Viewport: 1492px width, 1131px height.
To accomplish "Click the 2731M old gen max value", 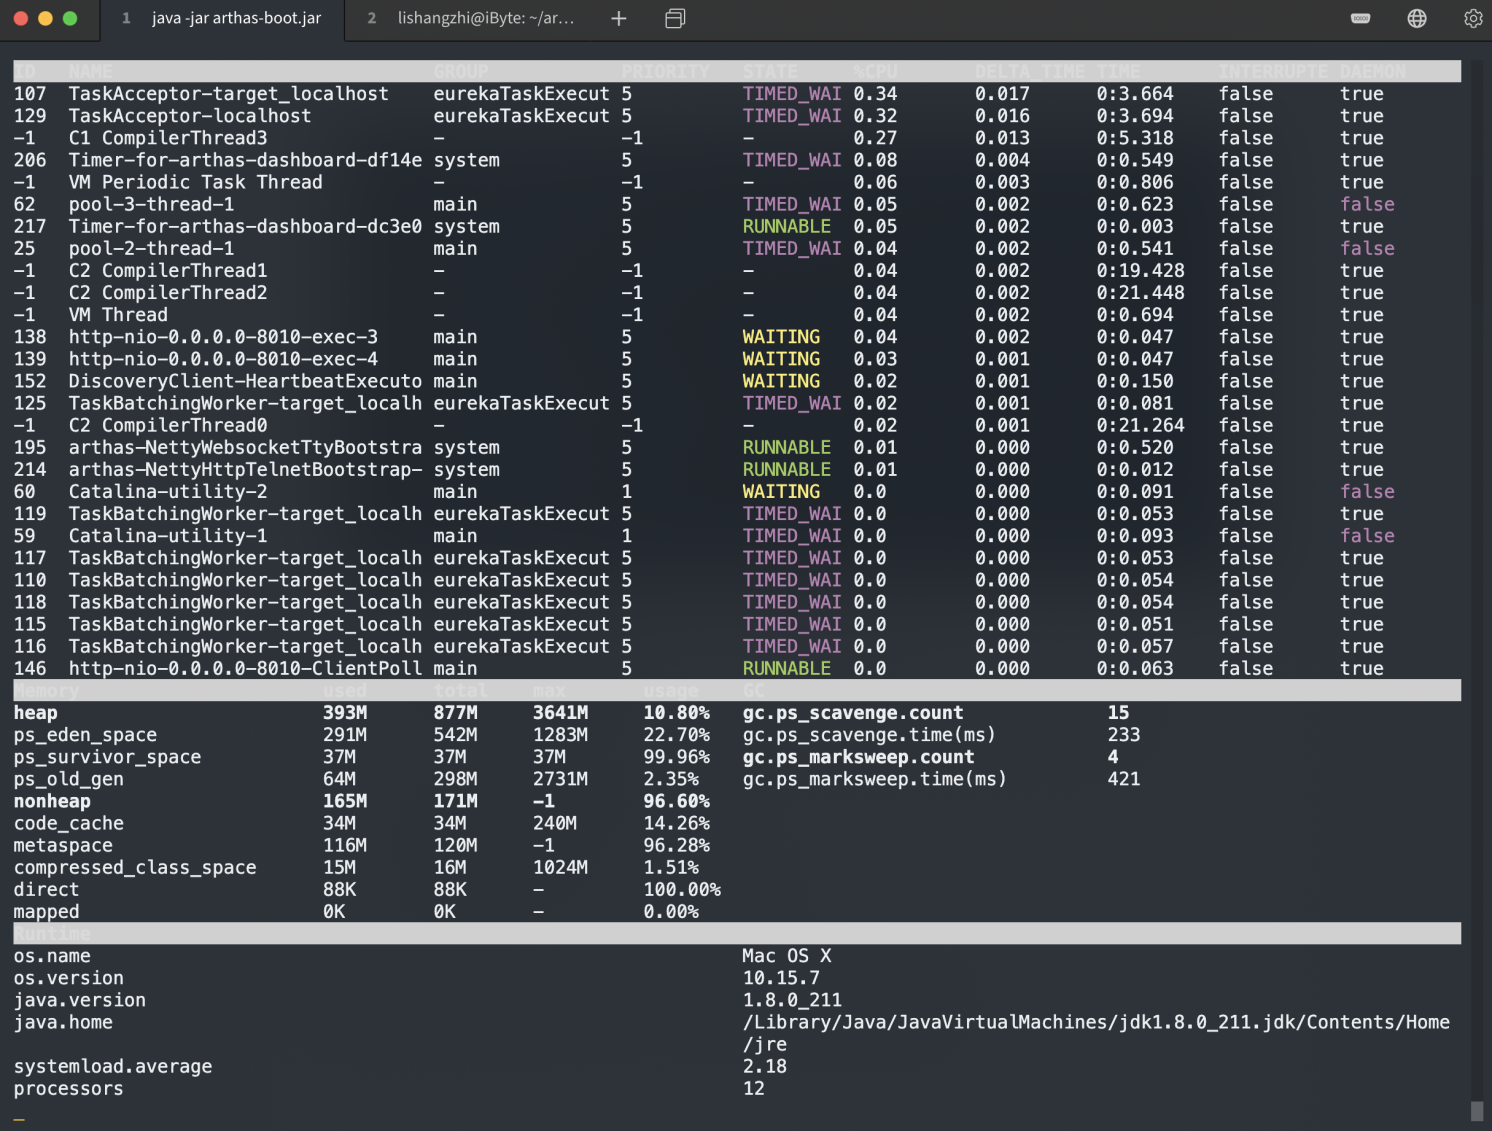I will tap(560, 779).
